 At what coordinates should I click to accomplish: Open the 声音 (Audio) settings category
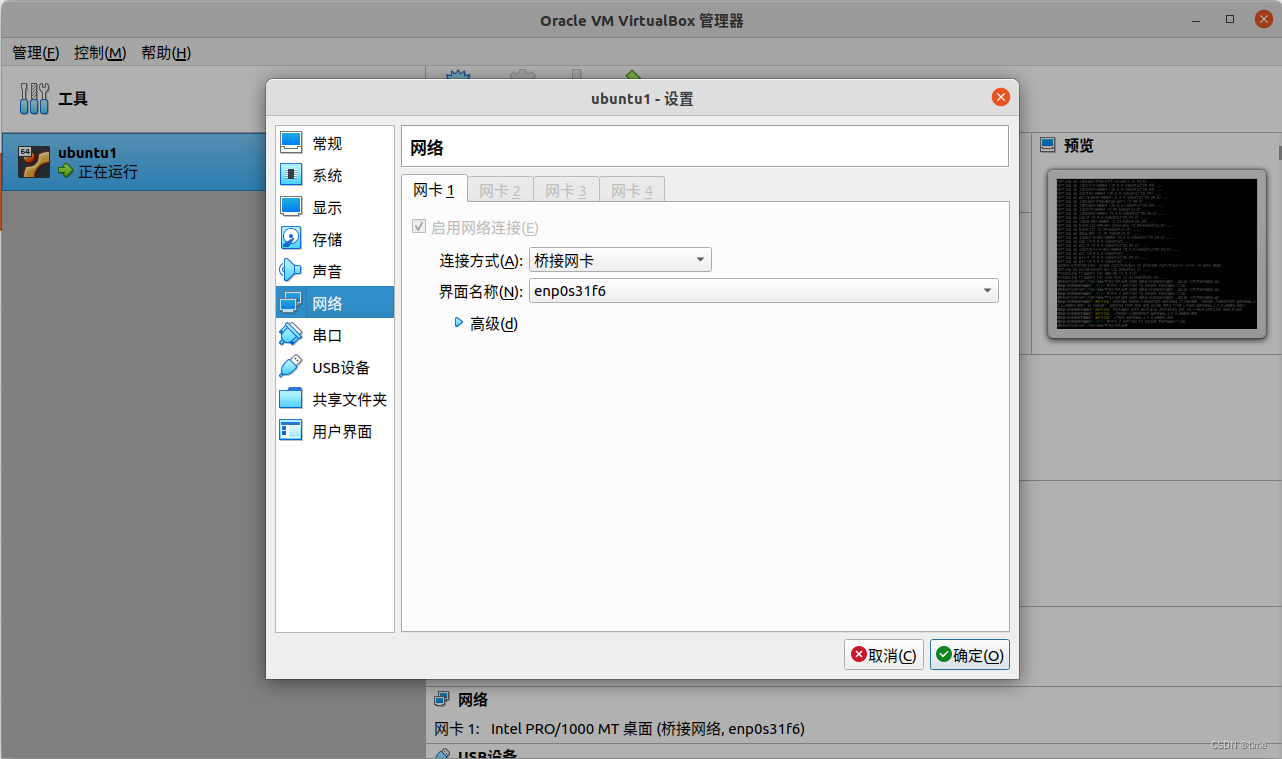click(x=335, y=271)
